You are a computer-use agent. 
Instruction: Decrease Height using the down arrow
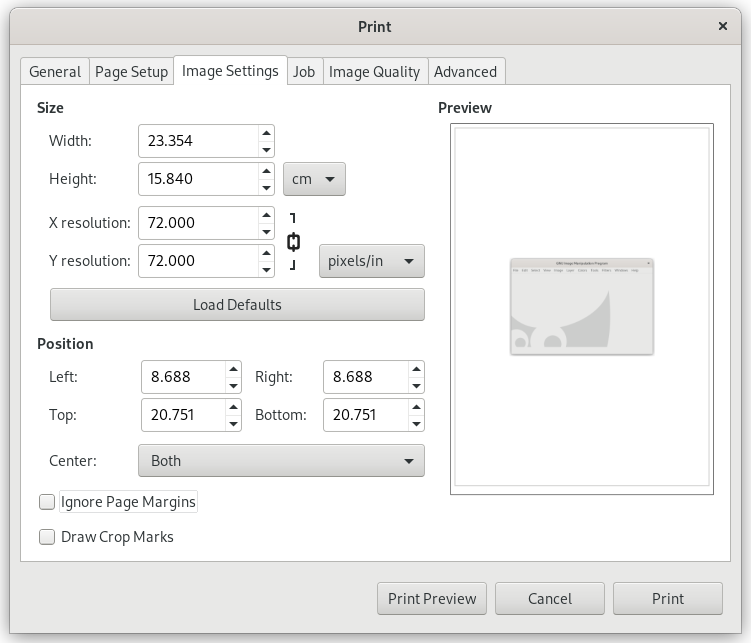[266, 188]
